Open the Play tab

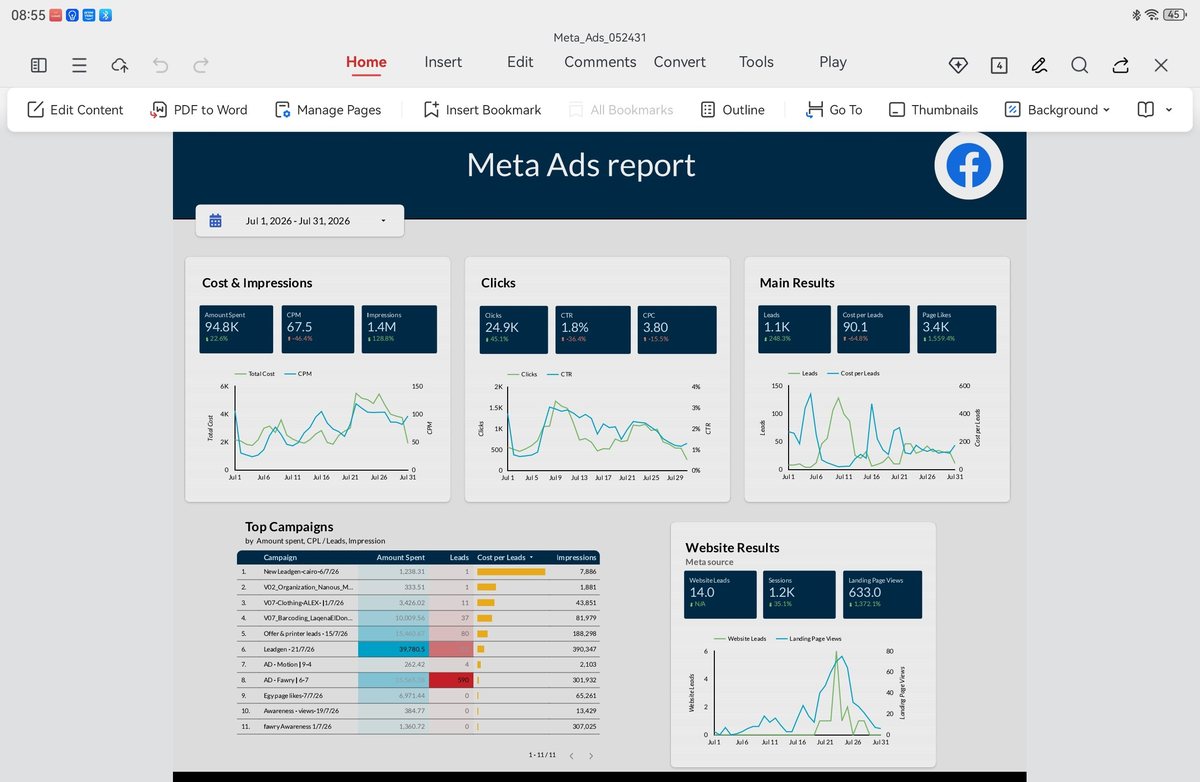pos(833,62)
